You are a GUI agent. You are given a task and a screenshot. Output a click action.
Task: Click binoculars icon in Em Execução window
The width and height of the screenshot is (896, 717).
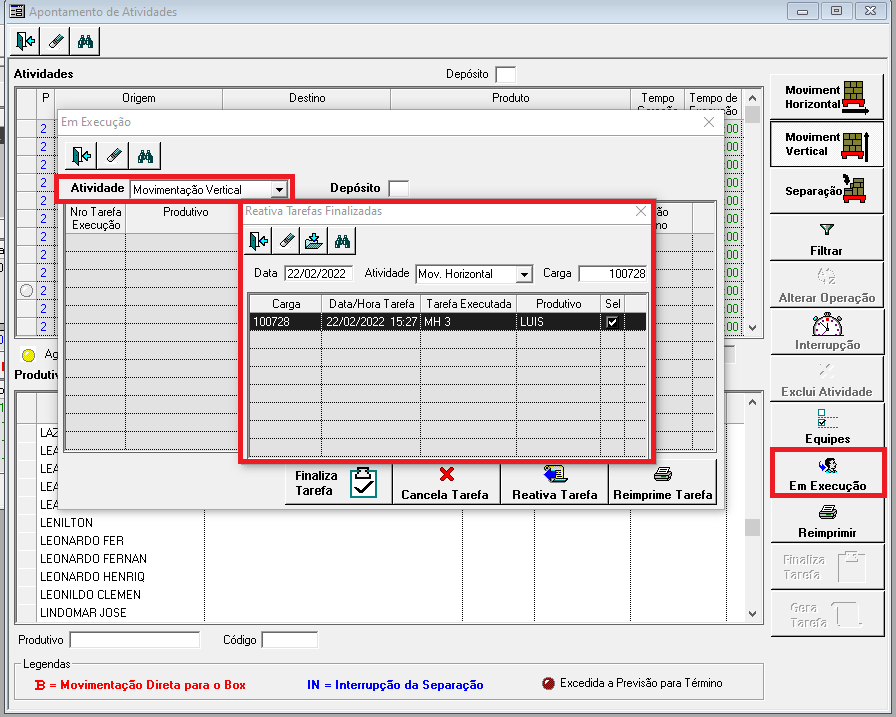145,156
